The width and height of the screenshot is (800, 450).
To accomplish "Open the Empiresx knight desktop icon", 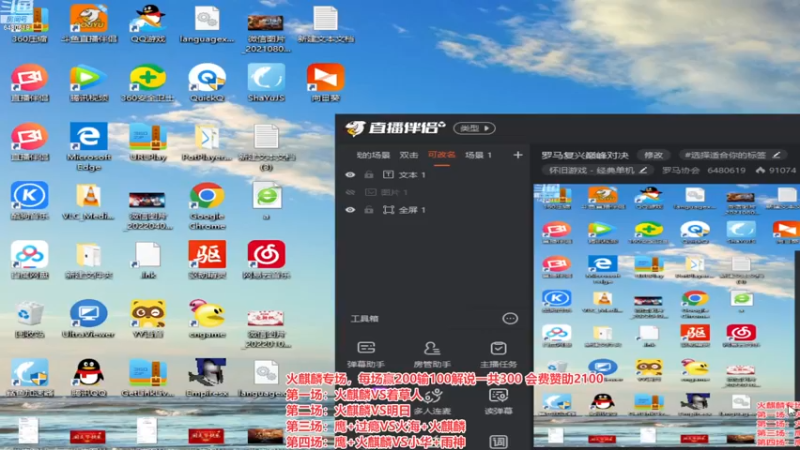I will (207, 379).
